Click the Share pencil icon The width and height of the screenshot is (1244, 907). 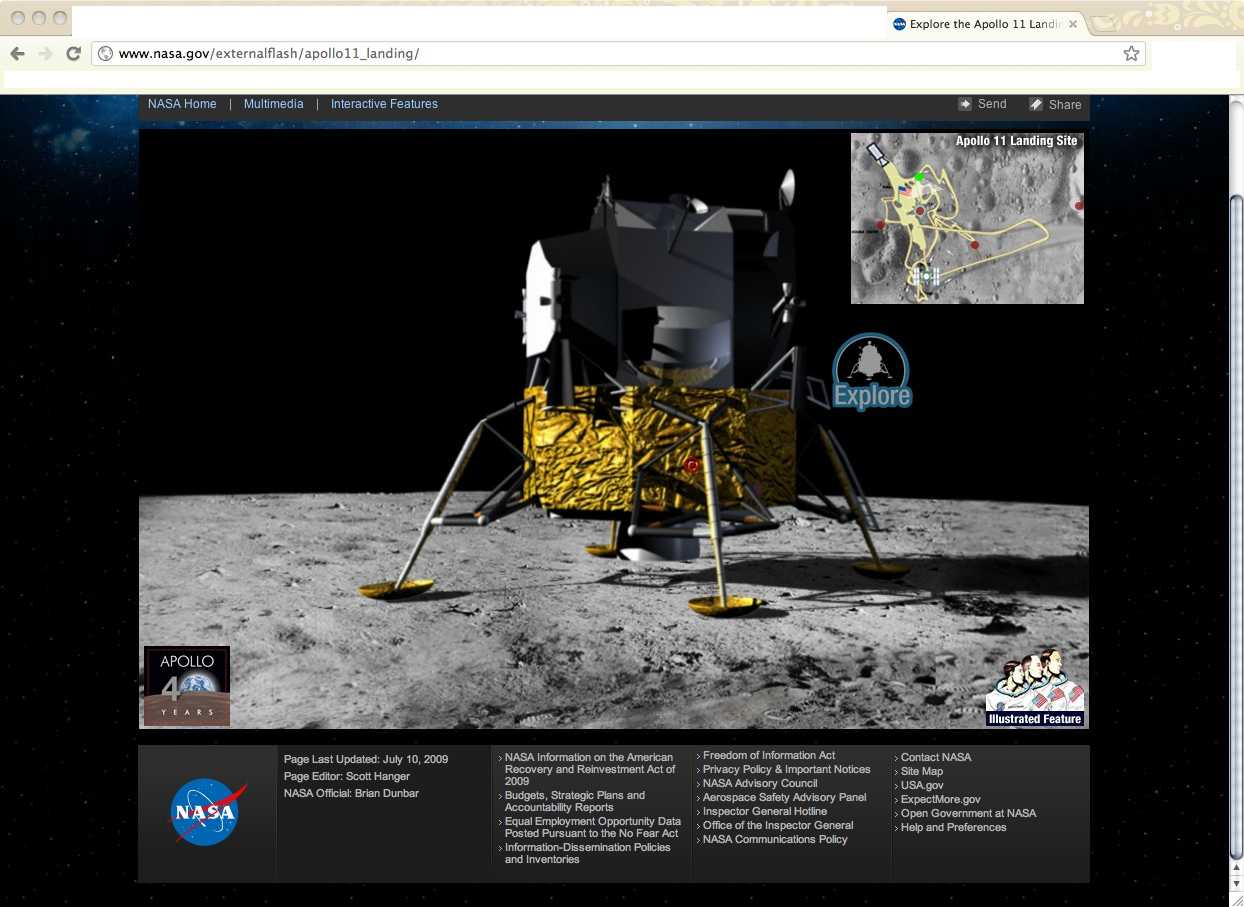coord(1036,104)
